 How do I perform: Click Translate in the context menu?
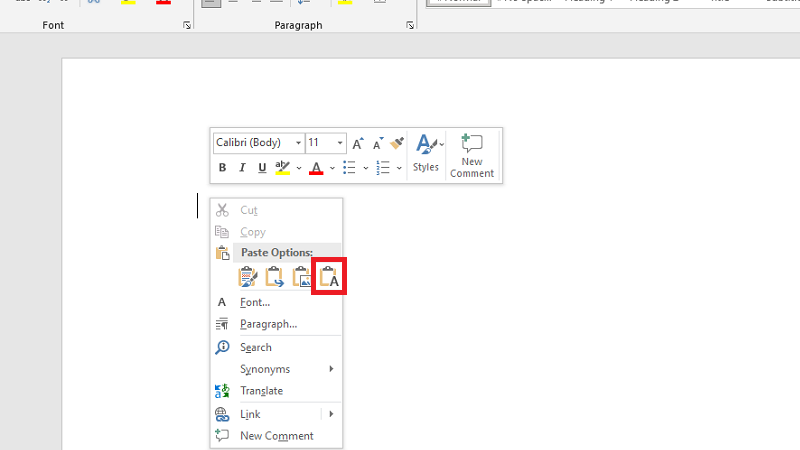[261, 391]
